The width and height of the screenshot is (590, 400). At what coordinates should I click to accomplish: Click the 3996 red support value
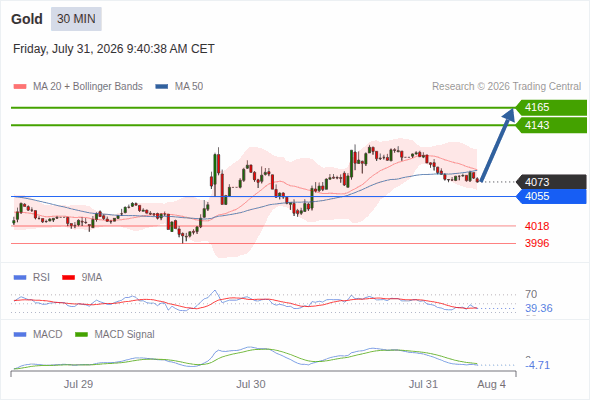click(537, 243)
